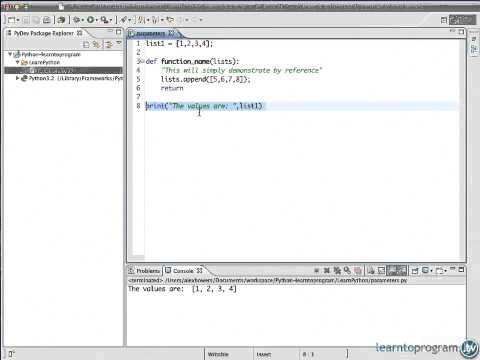Toggle Link with Editor in Package Explorer
Screen dimensions: 480x360
97,44
